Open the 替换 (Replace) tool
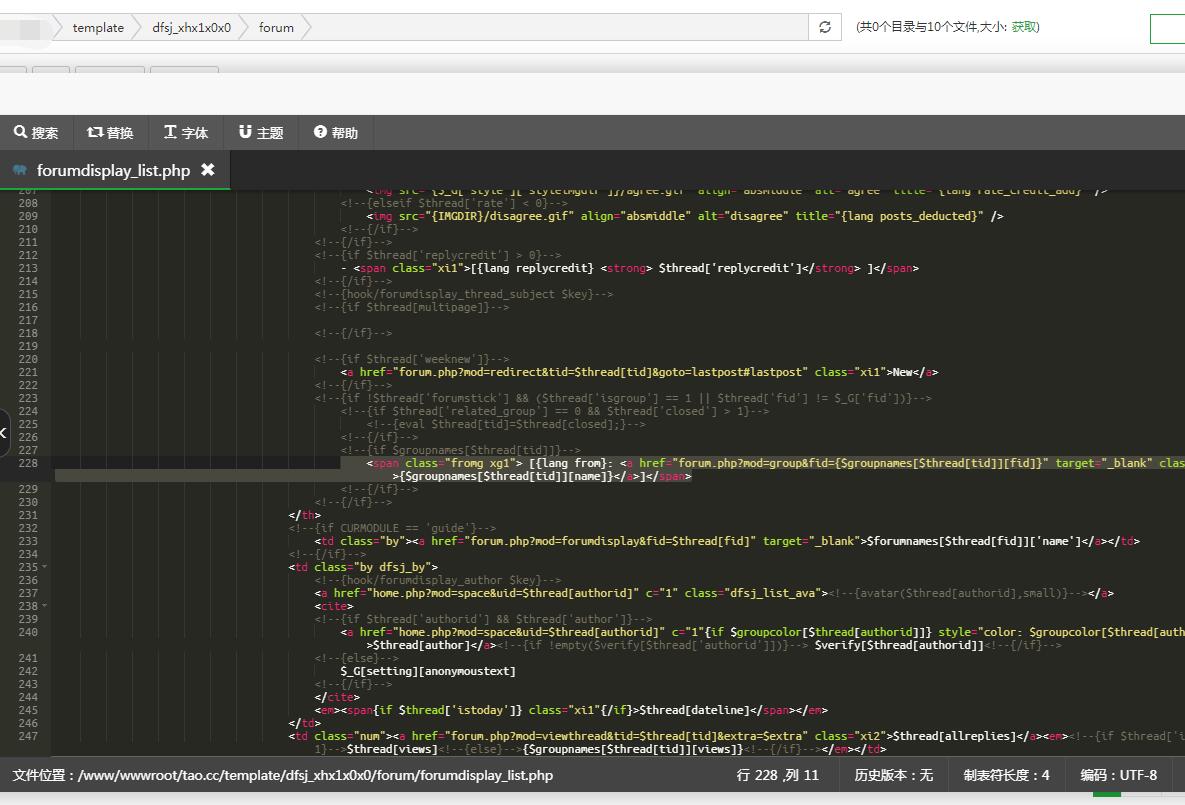The width and height of the screenshot is (1185, 805). 110,132
